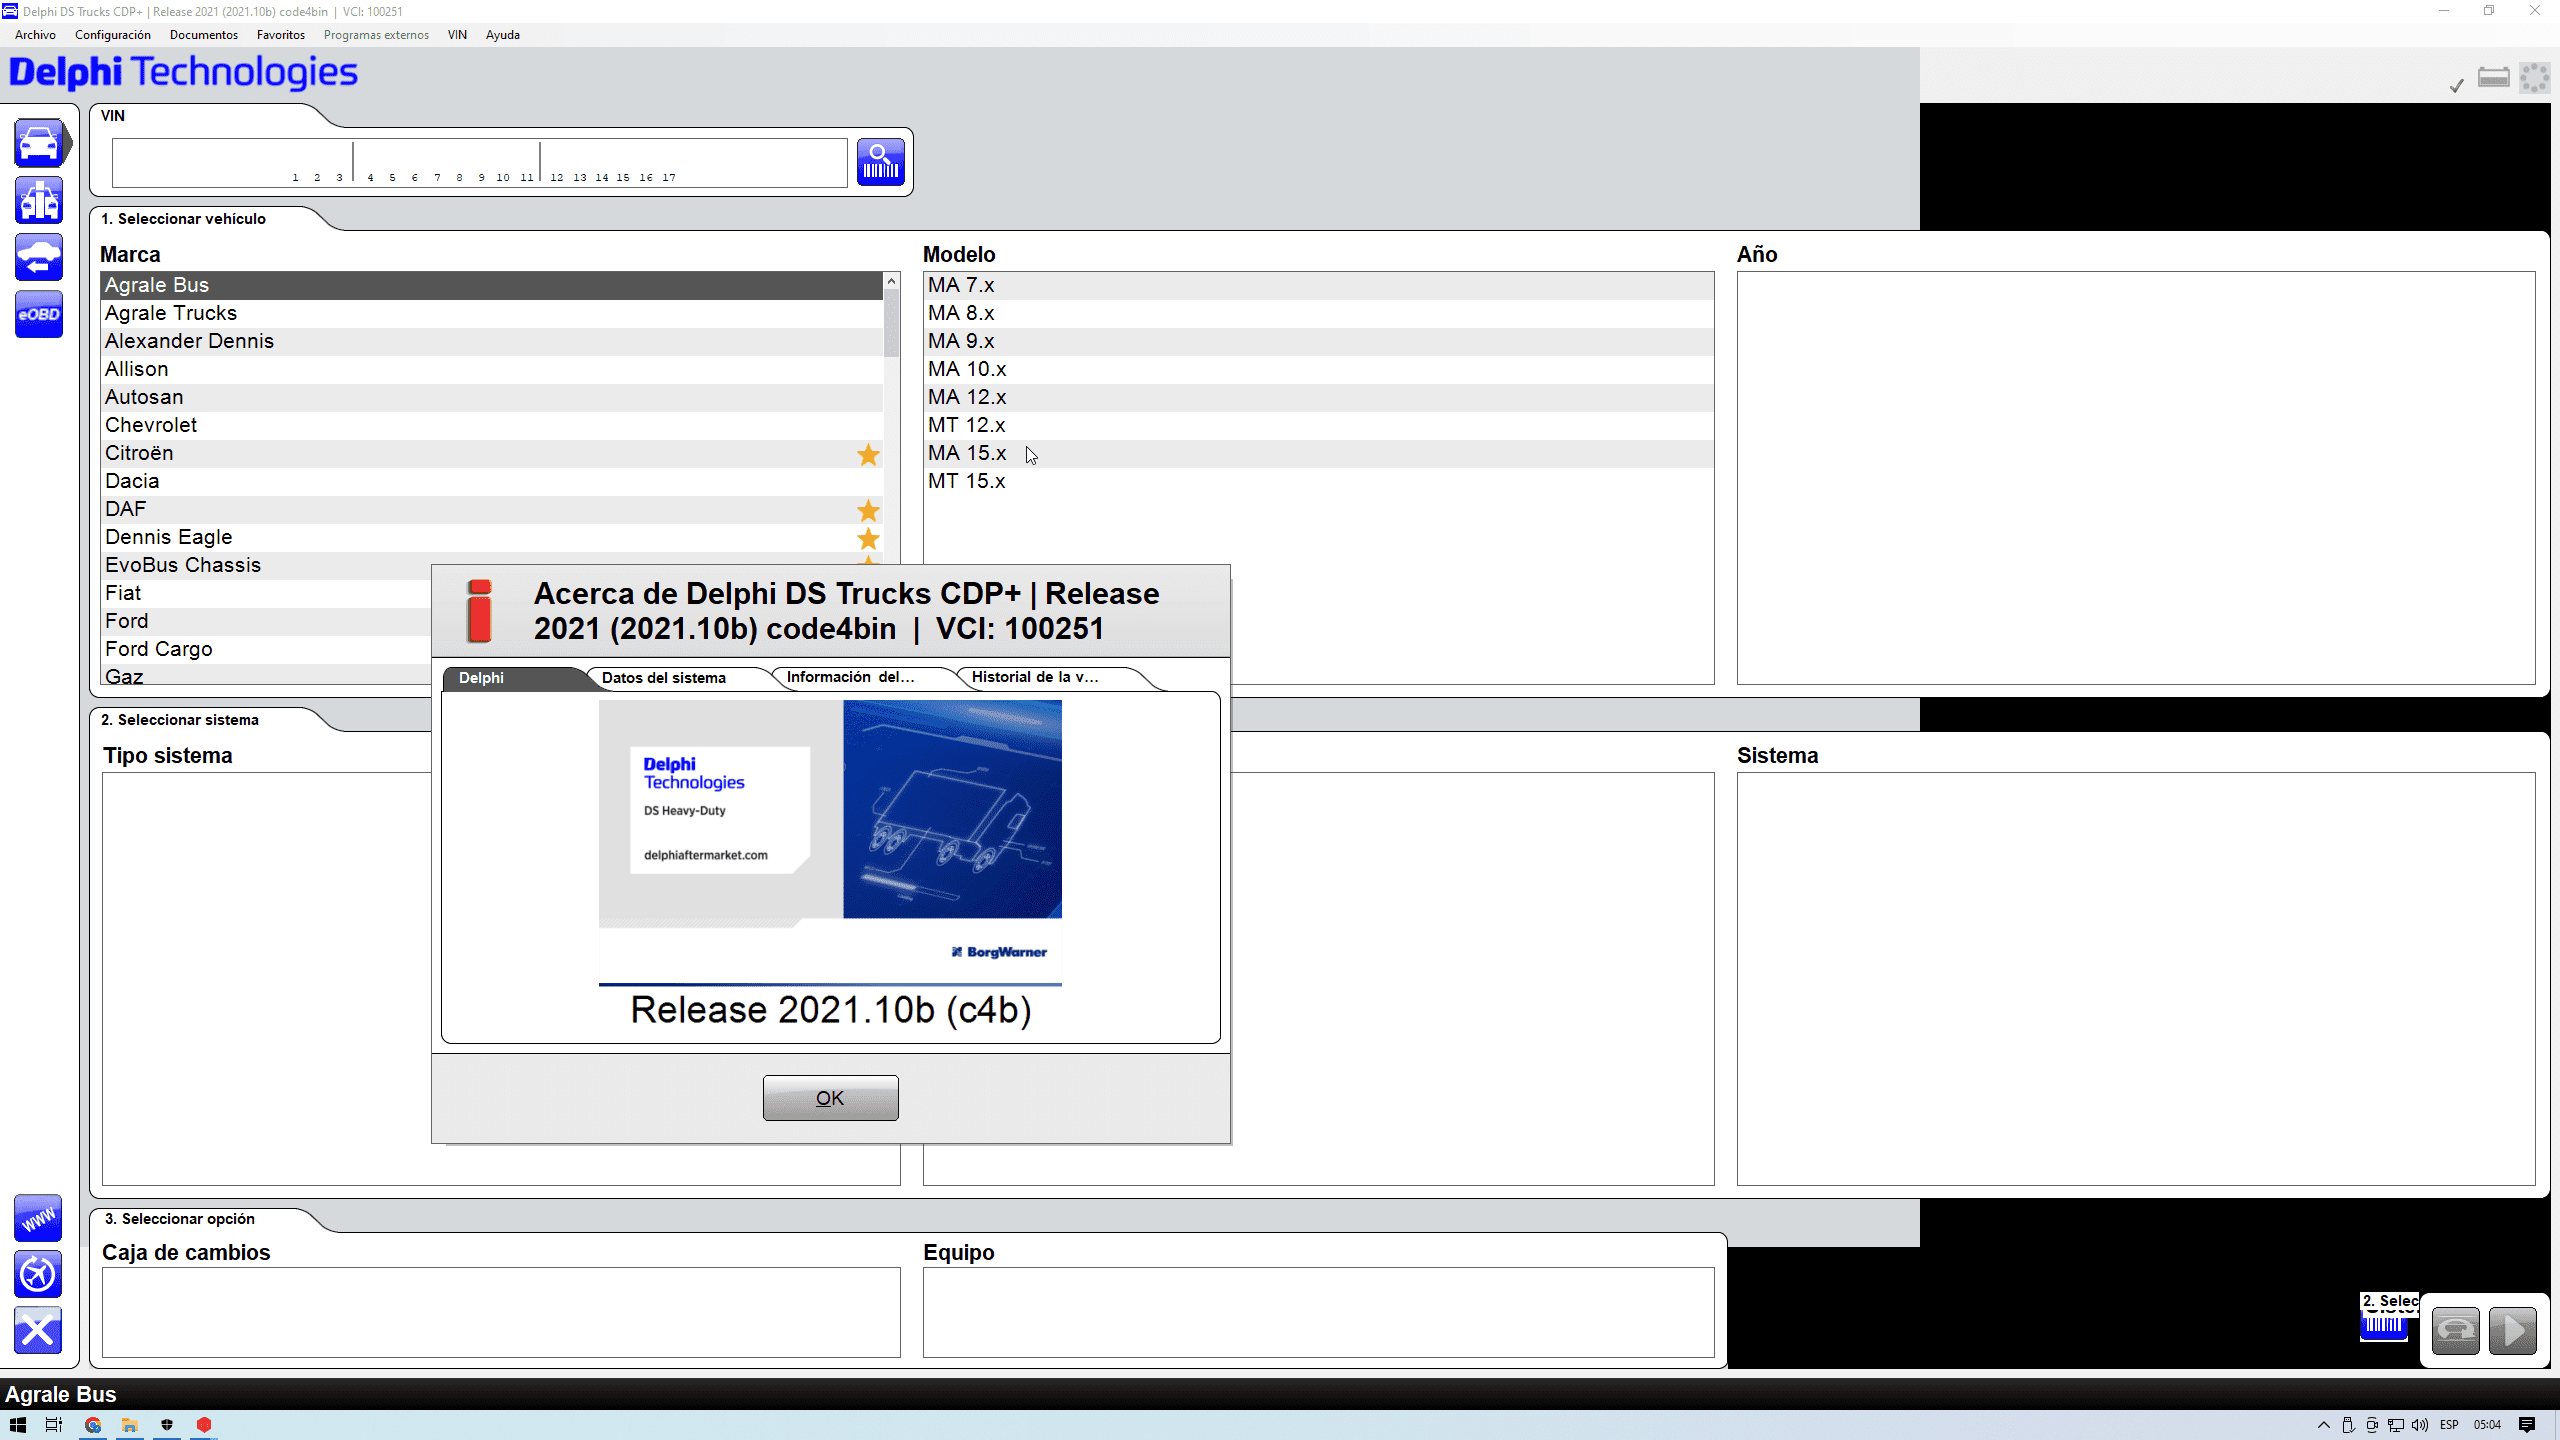Switch to Datos del sistema tab
Screen dimensions: 2560x1440
tap(664, 678)
